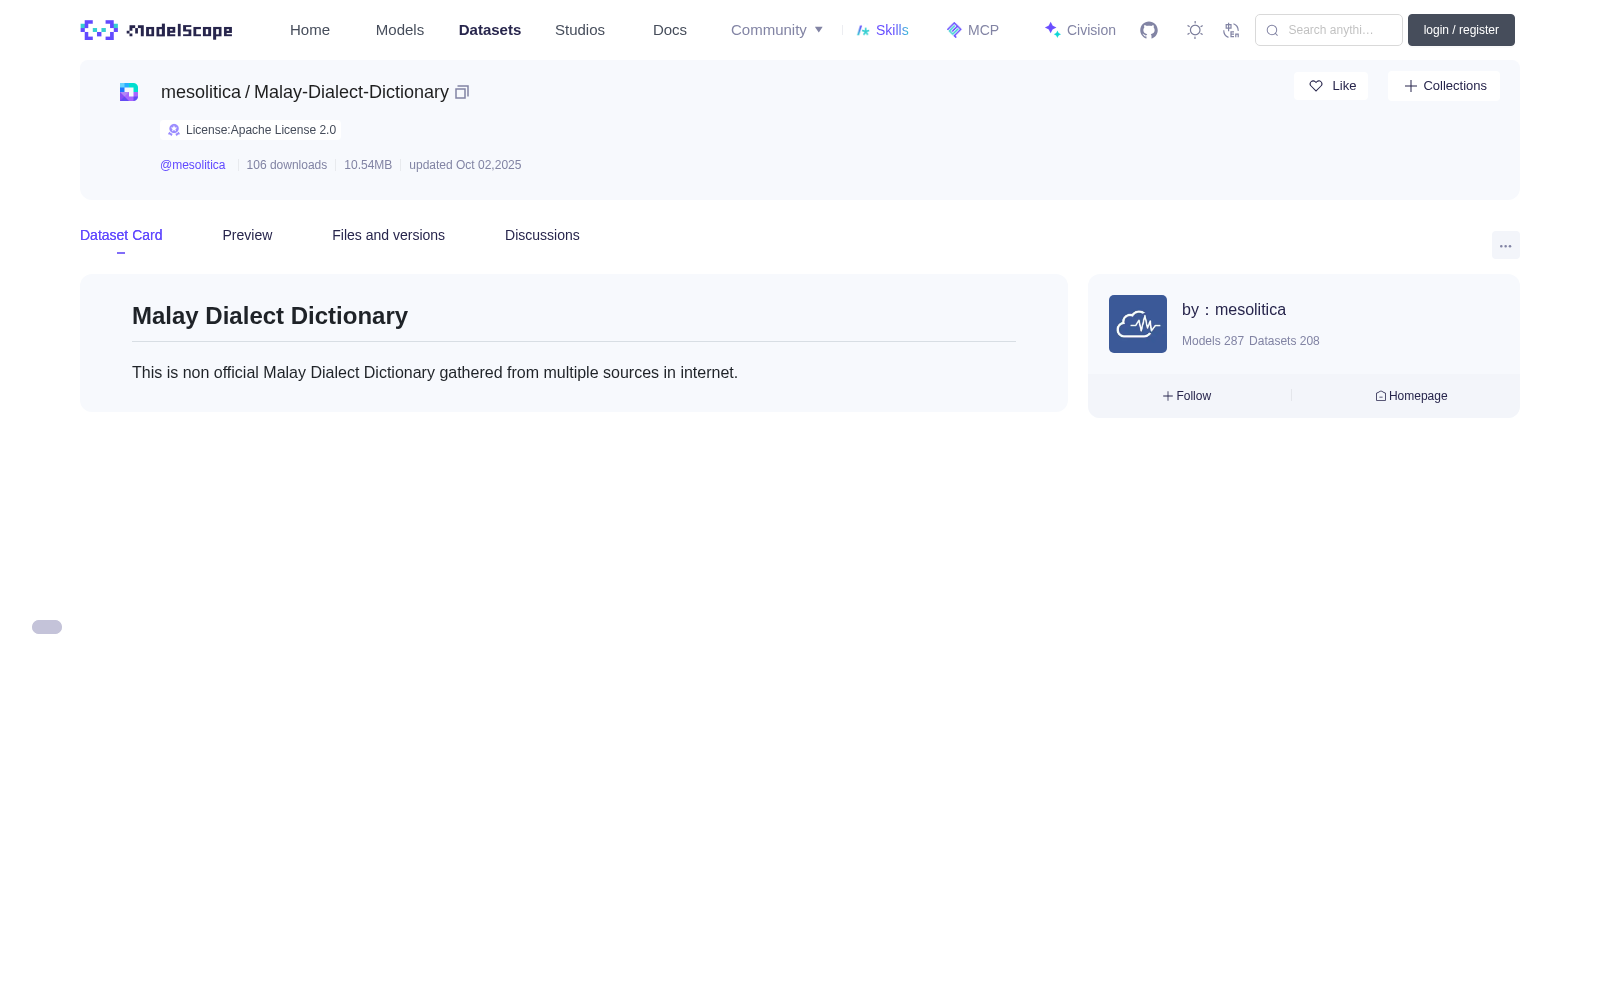The image size is (1600, 1000).
Task: Focus the Search anything input field
Action: tap(1329, 30)
